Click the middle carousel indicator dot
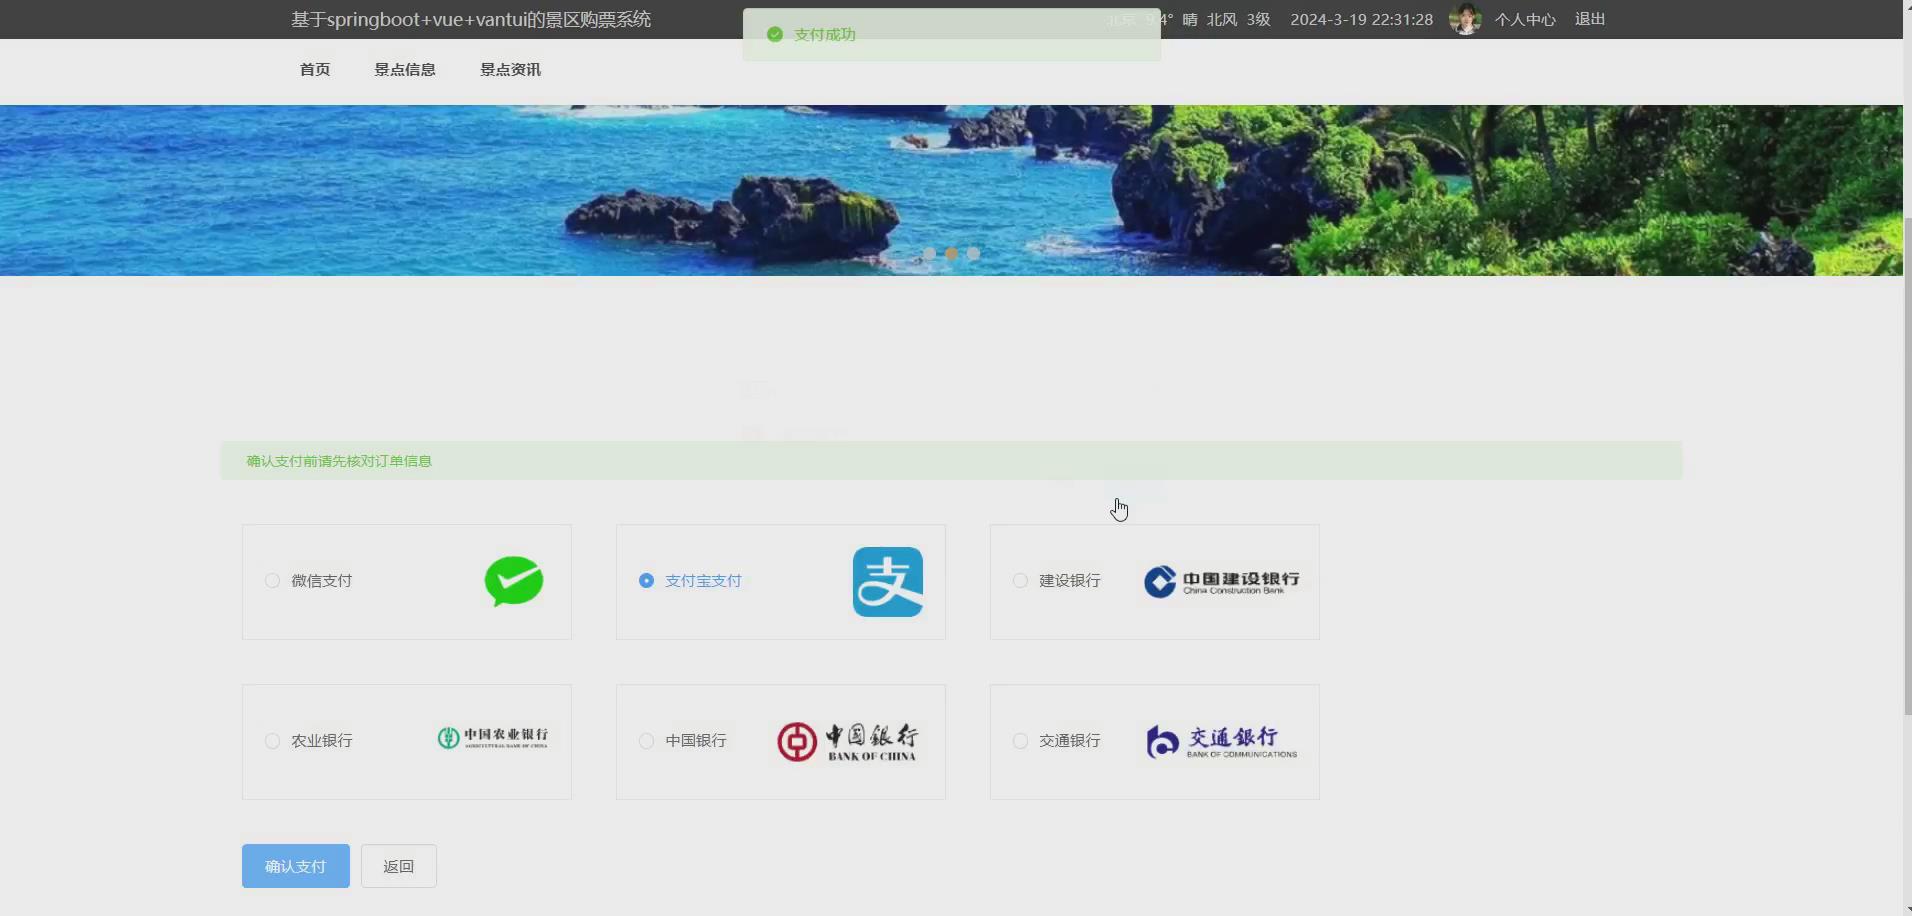 pyautogui.click(x=952, y=253)
